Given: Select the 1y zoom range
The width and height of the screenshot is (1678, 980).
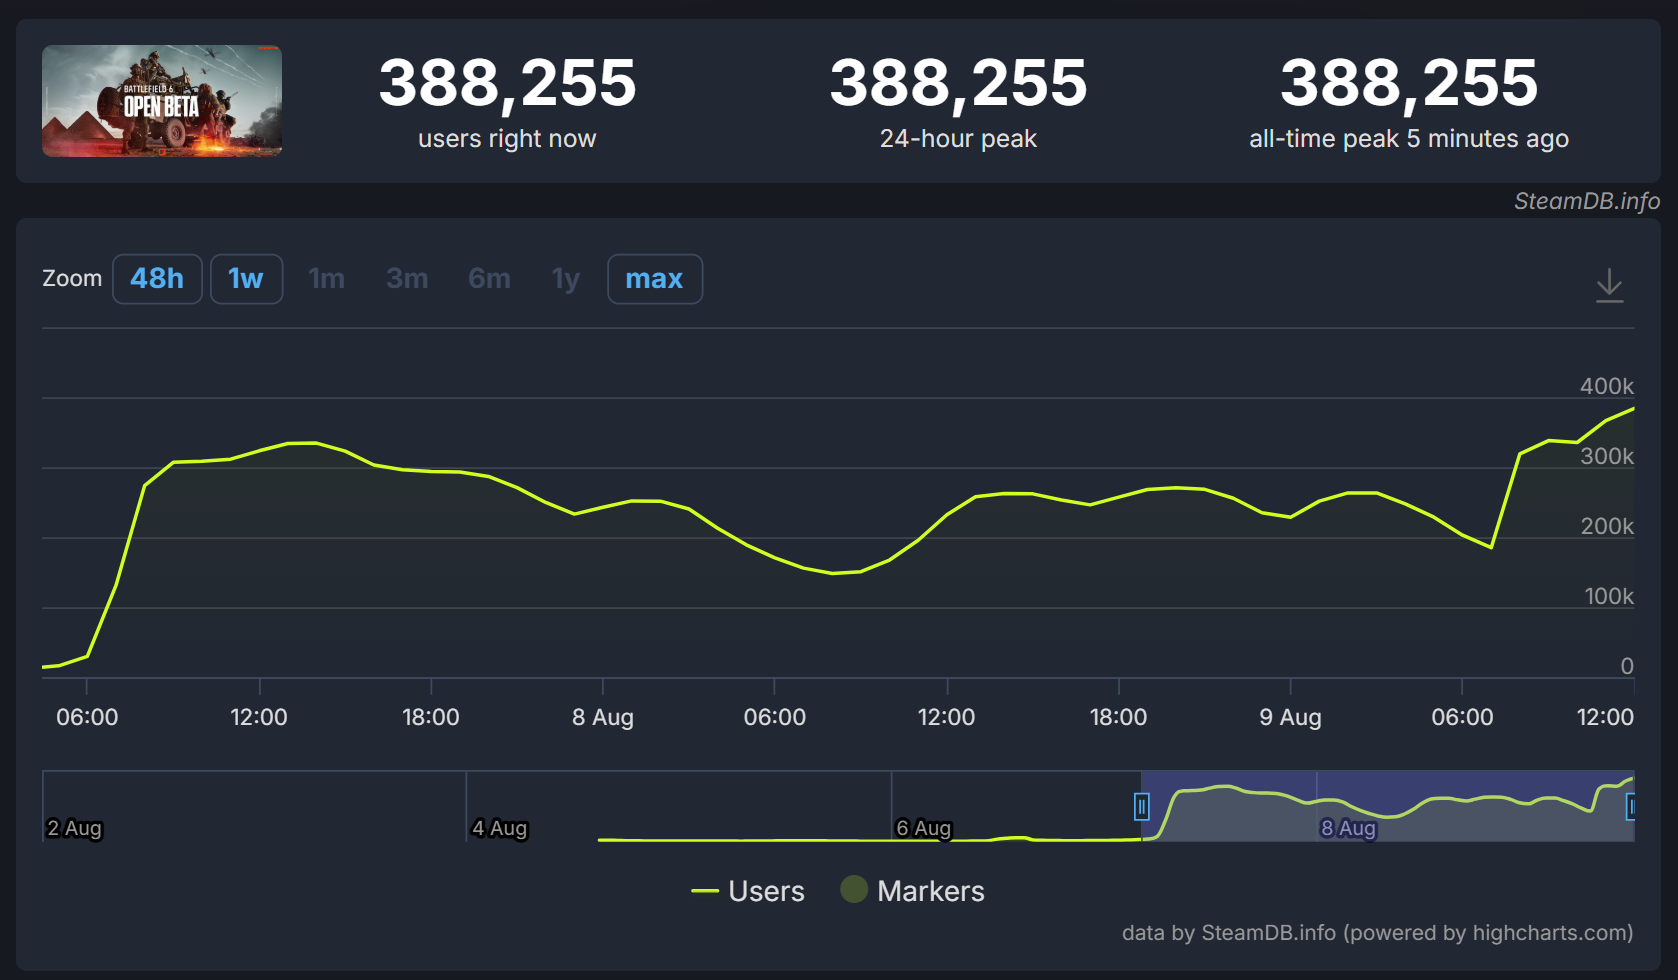Looking at the screenshot, I should click(566, 279).
